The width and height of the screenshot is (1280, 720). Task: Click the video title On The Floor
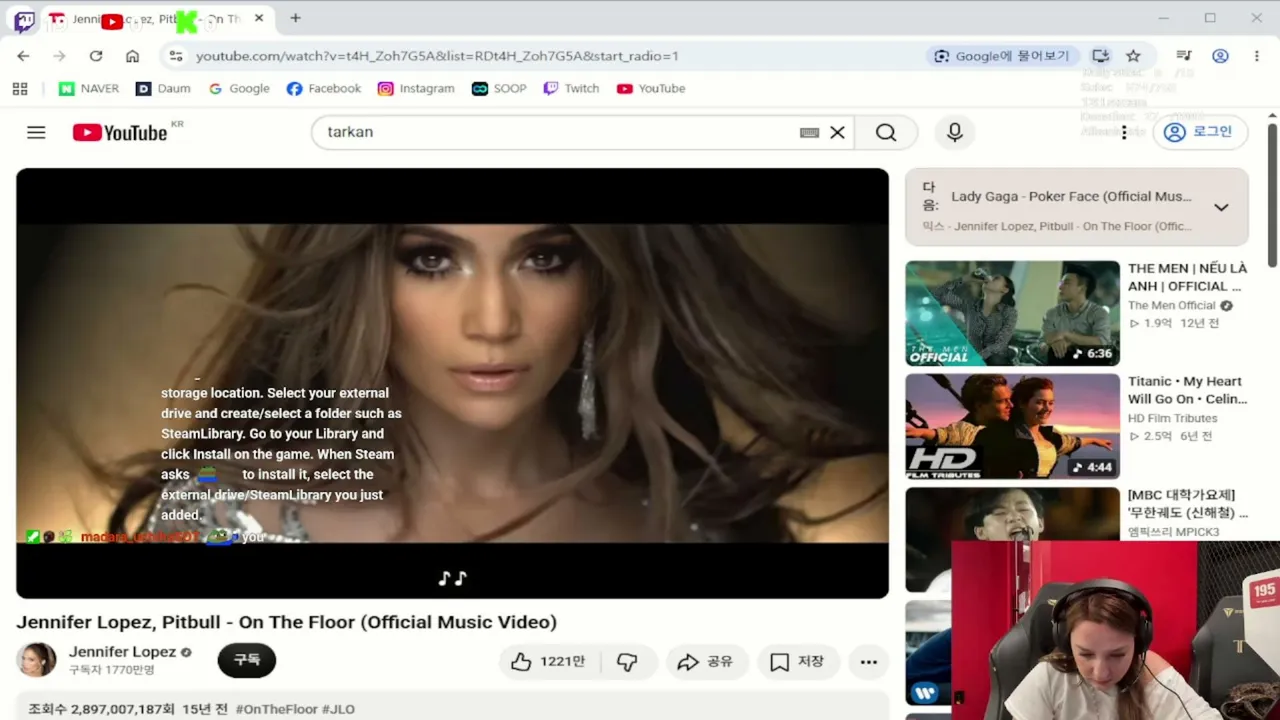point(286,622)
